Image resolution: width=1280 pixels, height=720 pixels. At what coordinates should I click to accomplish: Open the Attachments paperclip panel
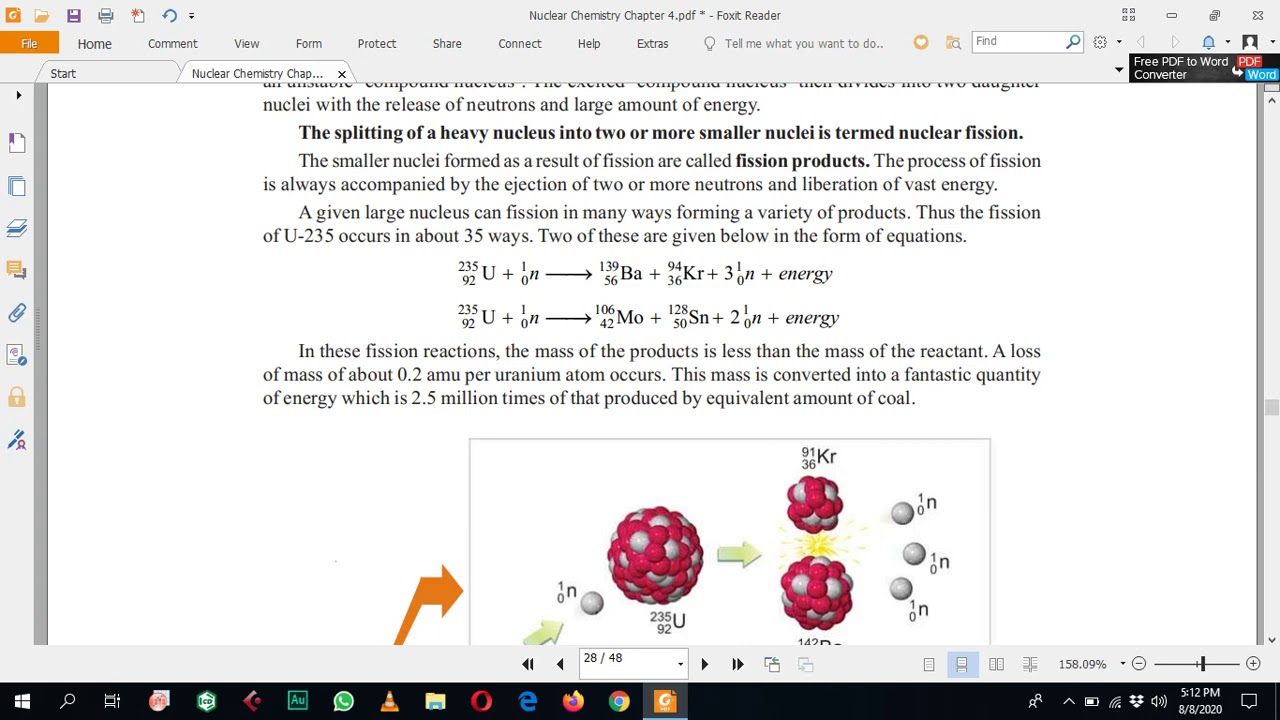pos(17,313)
